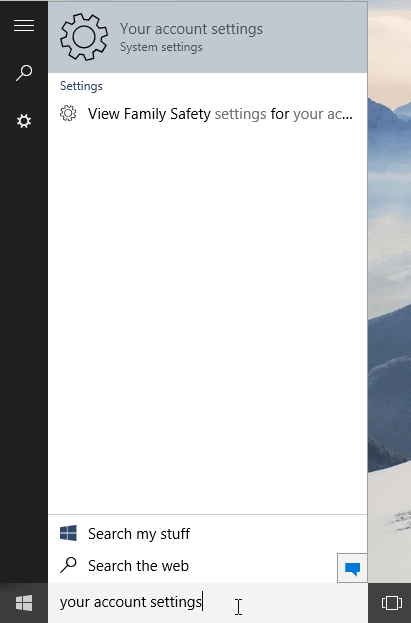Open the 'Your account settings' top result

207,37
